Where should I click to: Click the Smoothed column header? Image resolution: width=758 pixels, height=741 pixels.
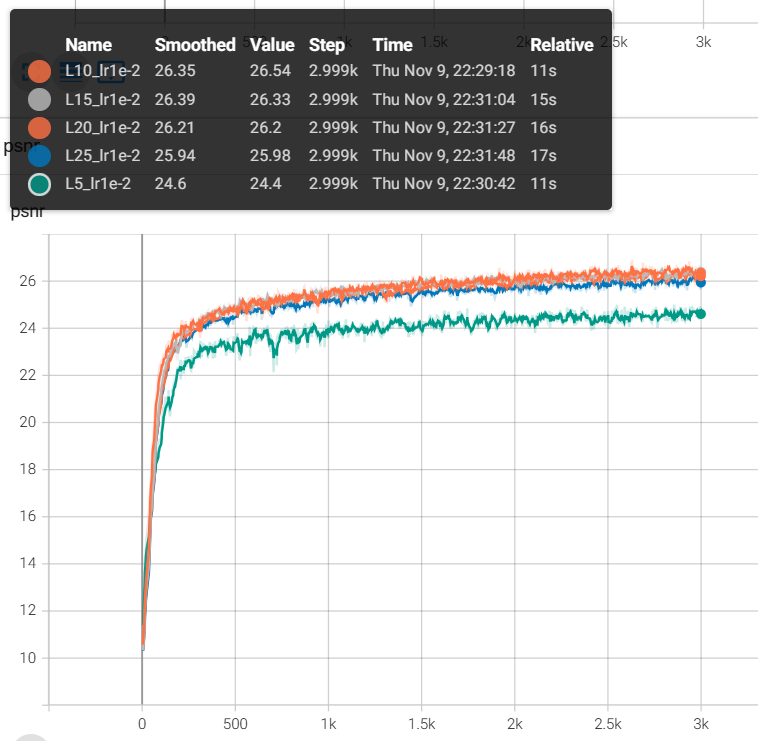coord(194,45)
